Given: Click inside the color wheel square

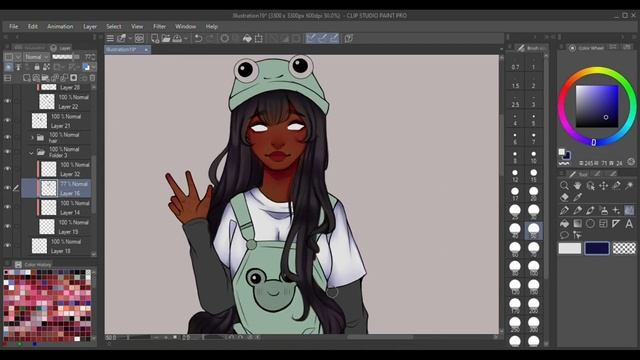Looking at the screenshot, I should (x=597, y=106).
